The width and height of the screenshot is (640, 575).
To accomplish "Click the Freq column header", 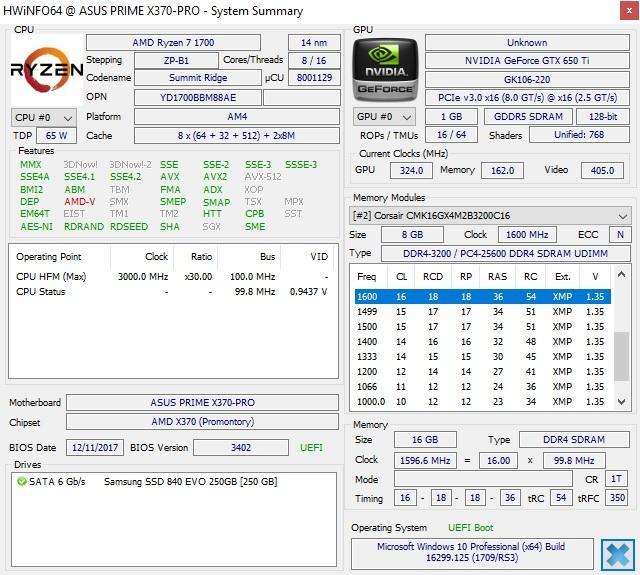I will (x=367, y=277).
